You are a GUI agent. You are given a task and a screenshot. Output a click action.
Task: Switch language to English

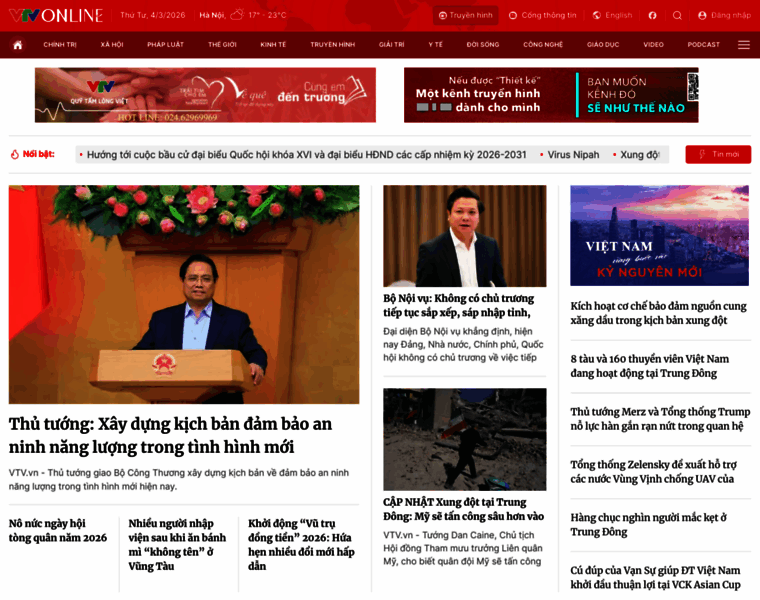[613, 16]
